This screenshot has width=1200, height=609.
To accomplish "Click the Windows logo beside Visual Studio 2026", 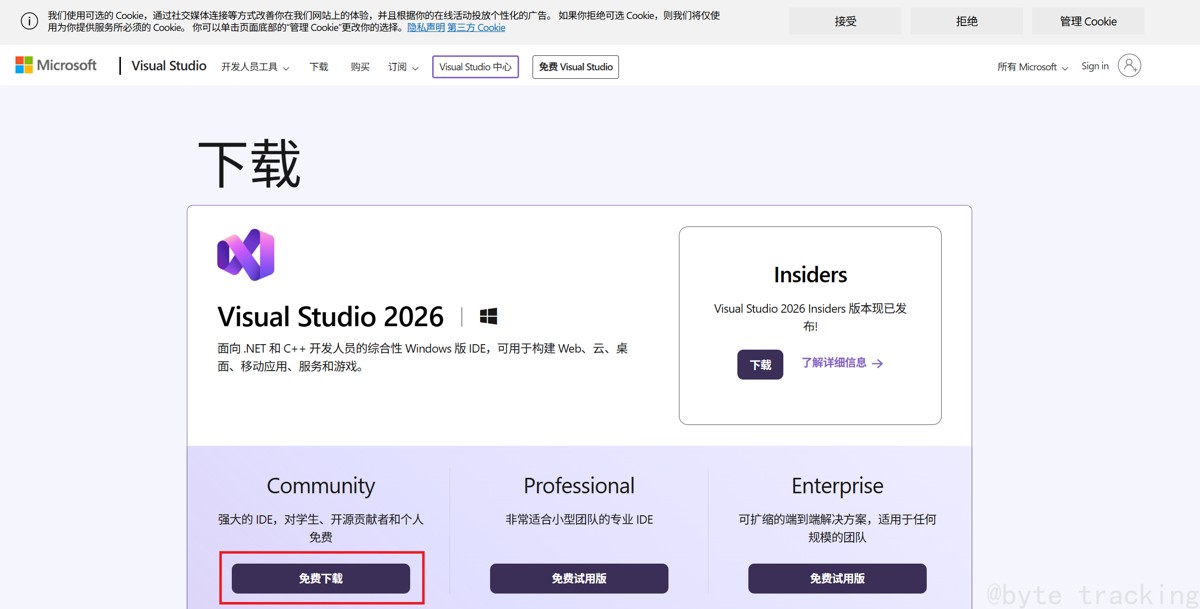I will 488,316.
